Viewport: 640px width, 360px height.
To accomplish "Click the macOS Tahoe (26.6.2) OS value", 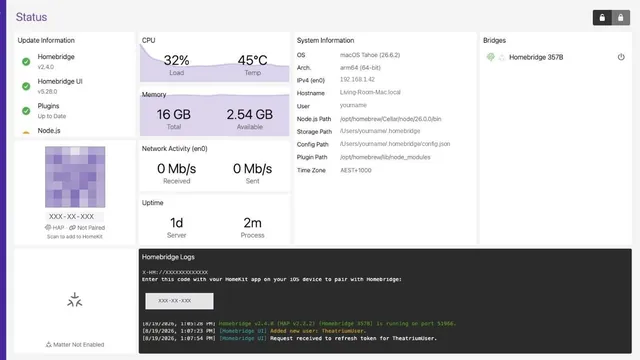I will click(x=370, y=55).
